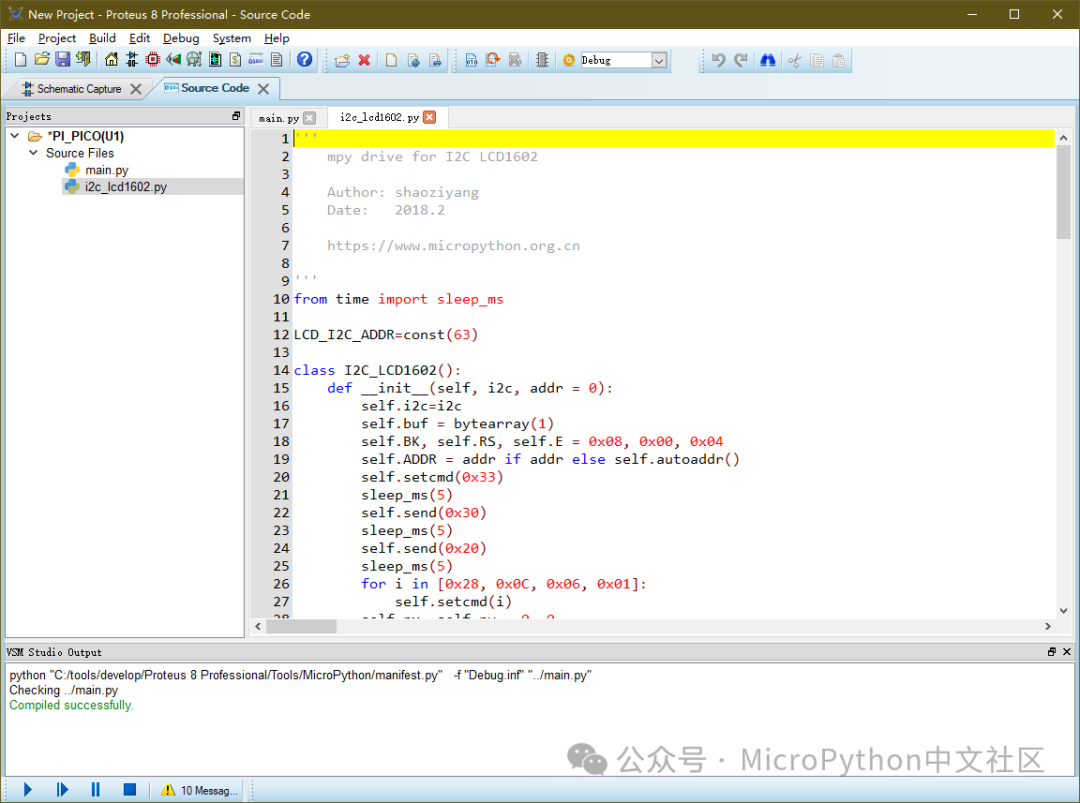The image size is (1080, 803).
Task: Create a new project with the blank-page icon
Action: [21, 60]
